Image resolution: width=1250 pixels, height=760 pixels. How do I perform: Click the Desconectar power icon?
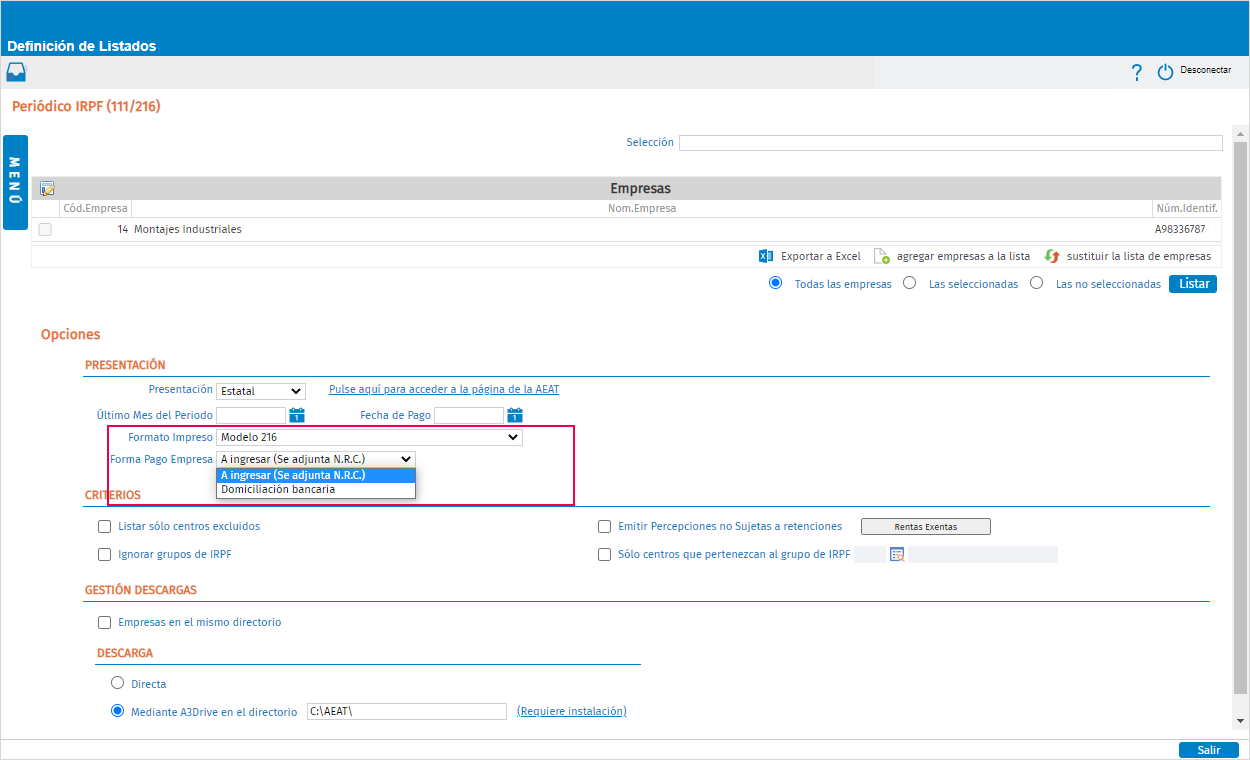(1165, 72)
